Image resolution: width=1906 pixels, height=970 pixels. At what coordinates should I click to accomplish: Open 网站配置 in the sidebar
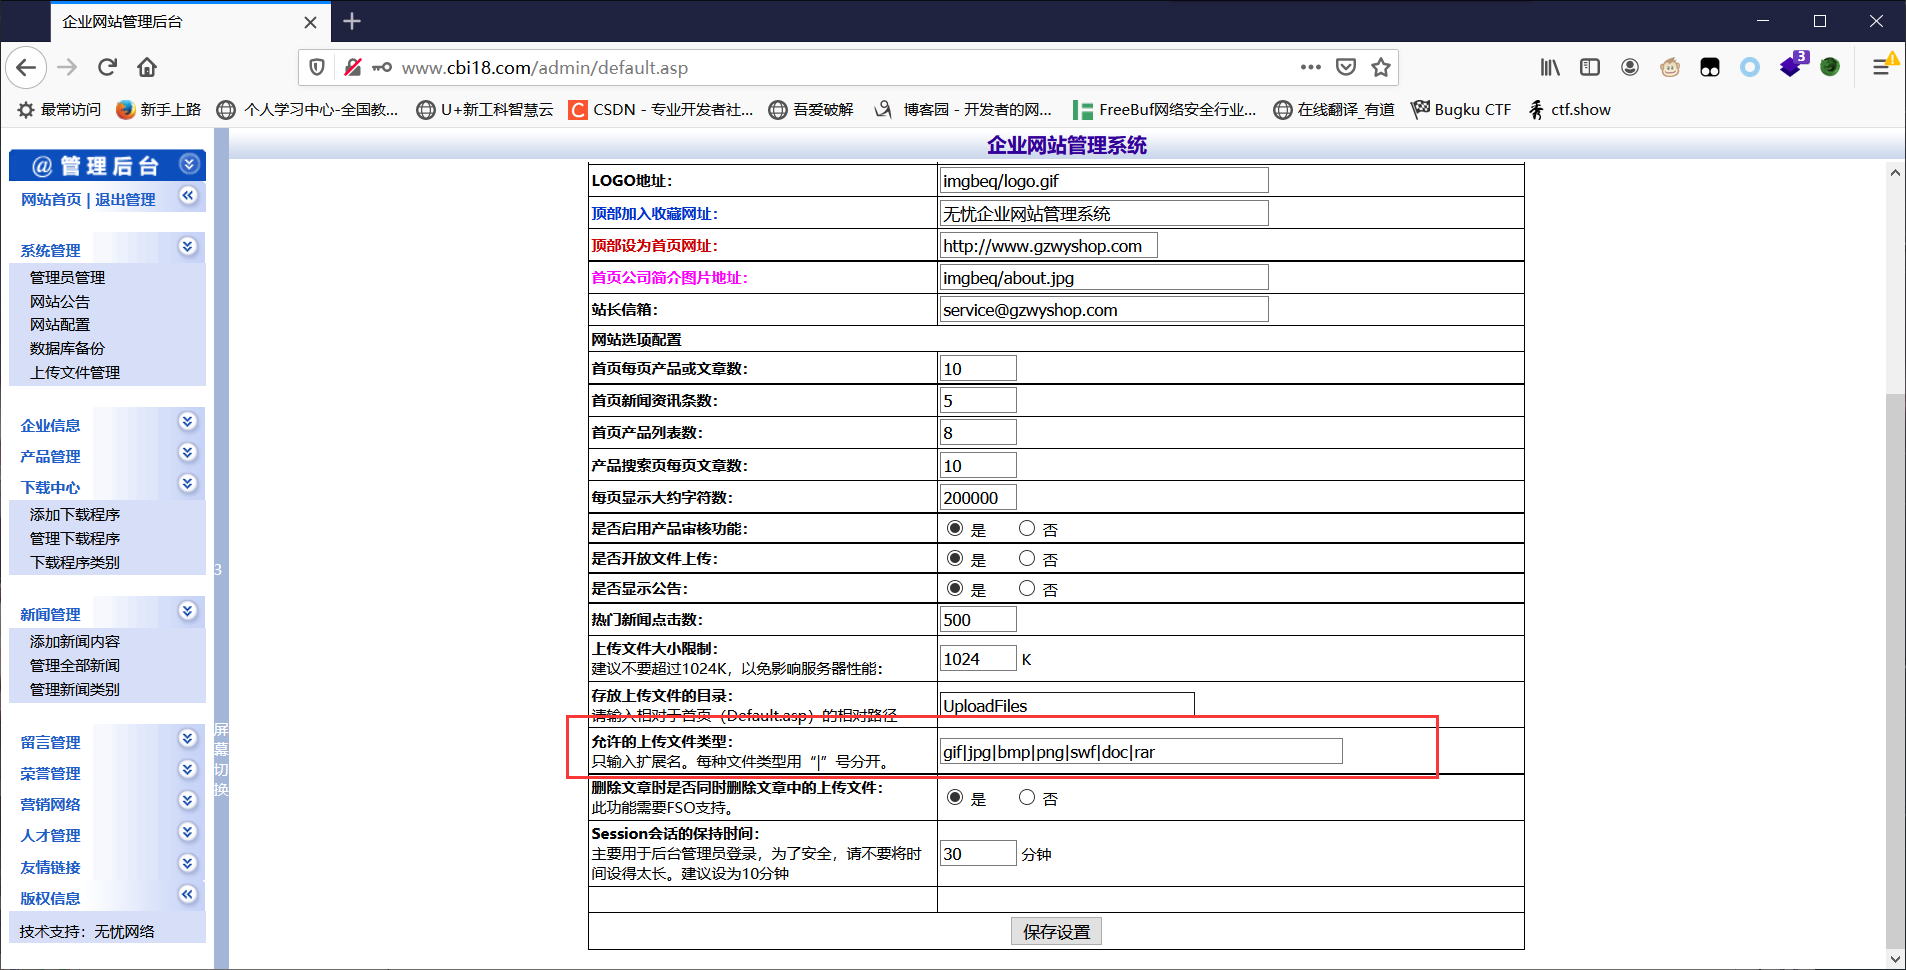60,324
